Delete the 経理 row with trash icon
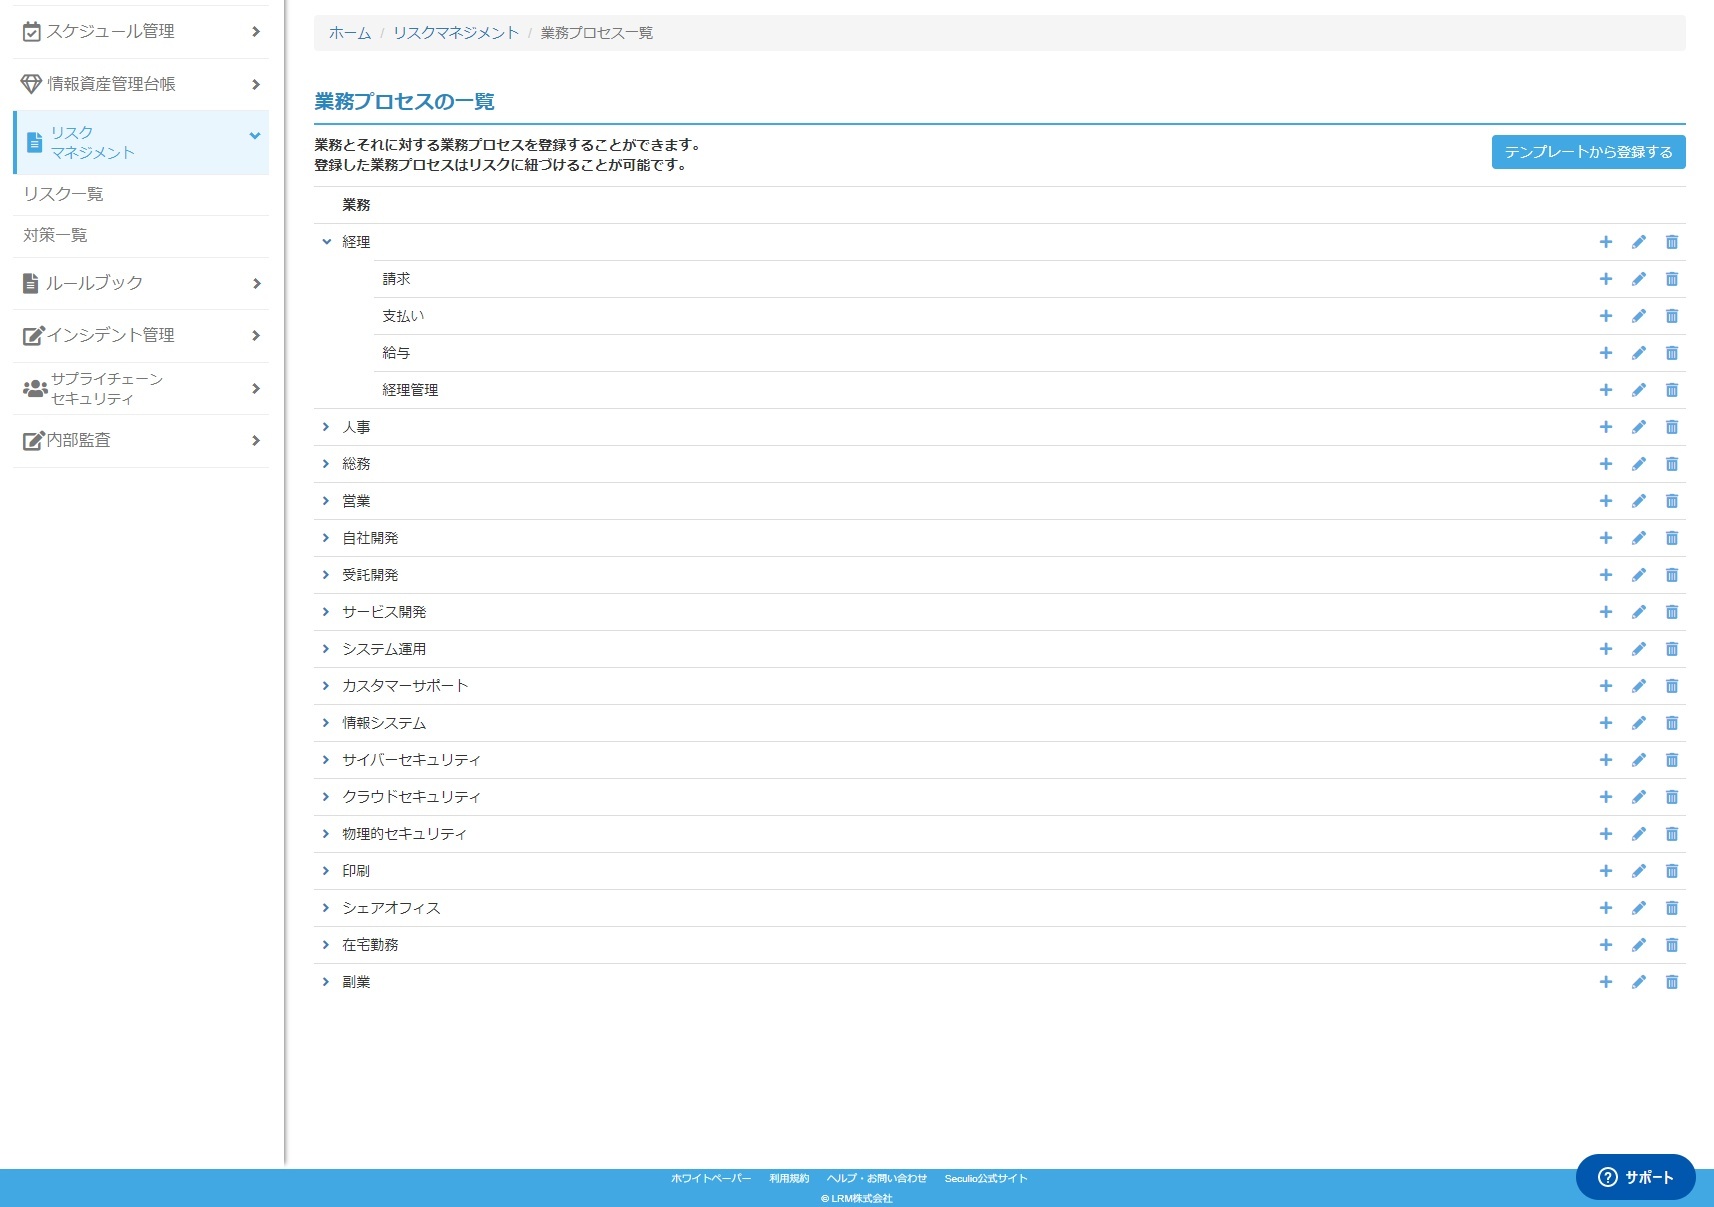Viewport: 1714px width, 1207px height. pyautogui.click(x=1671, y=242)
